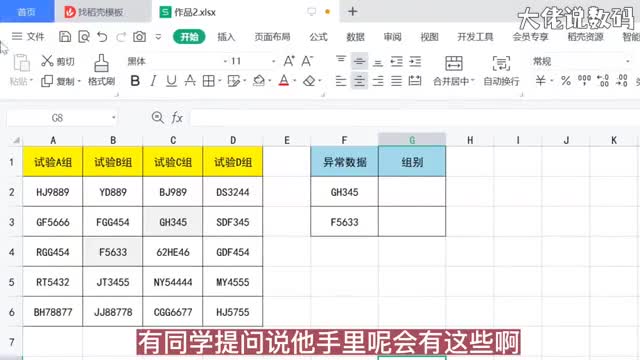Click the Paste clipboard icon

[x=21, y=63]
